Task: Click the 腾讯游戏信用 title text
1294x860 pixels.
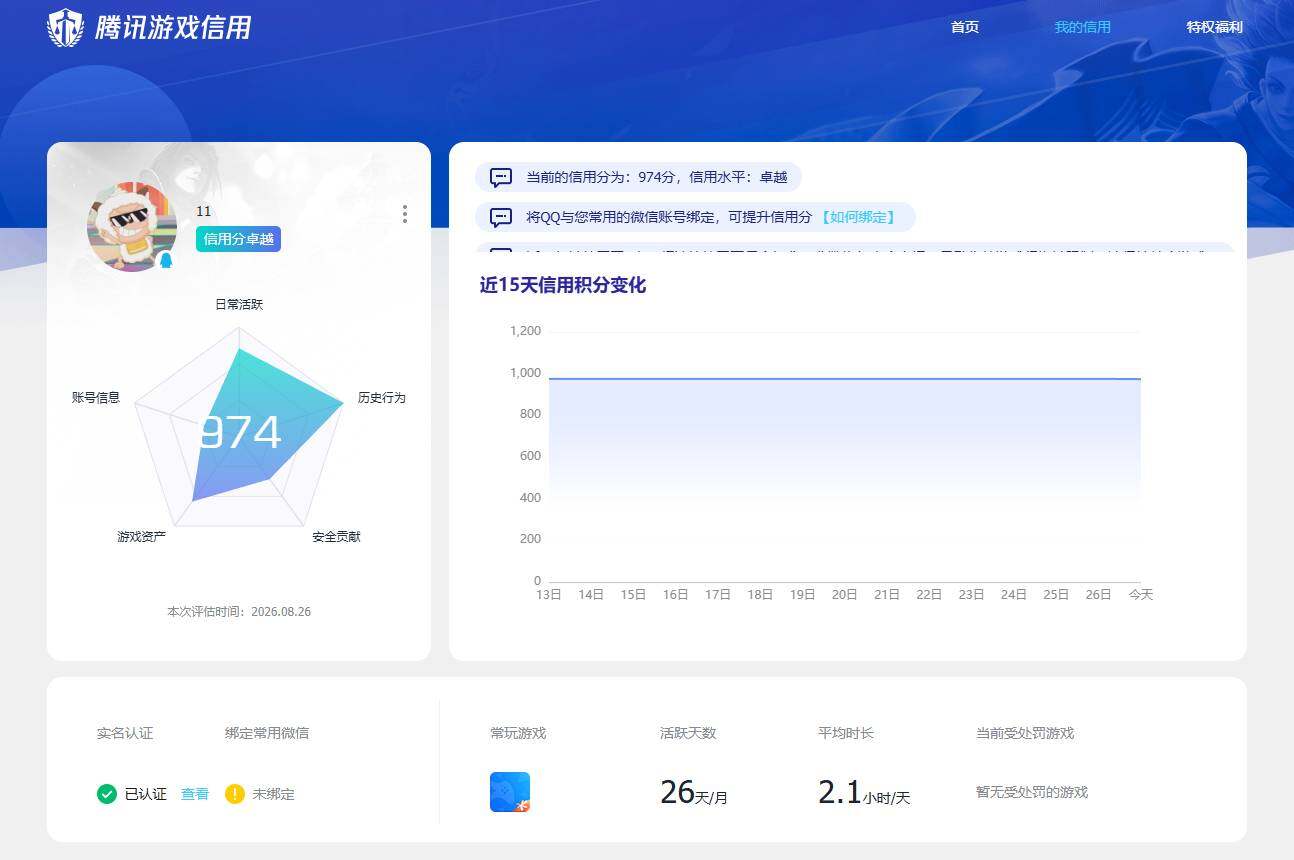Action: [173, 27]
